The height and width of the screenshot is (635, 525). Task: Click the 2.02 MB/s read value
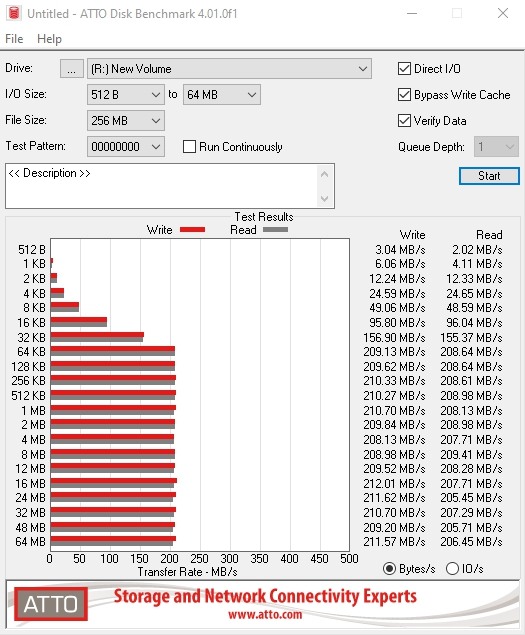(477, 250)
